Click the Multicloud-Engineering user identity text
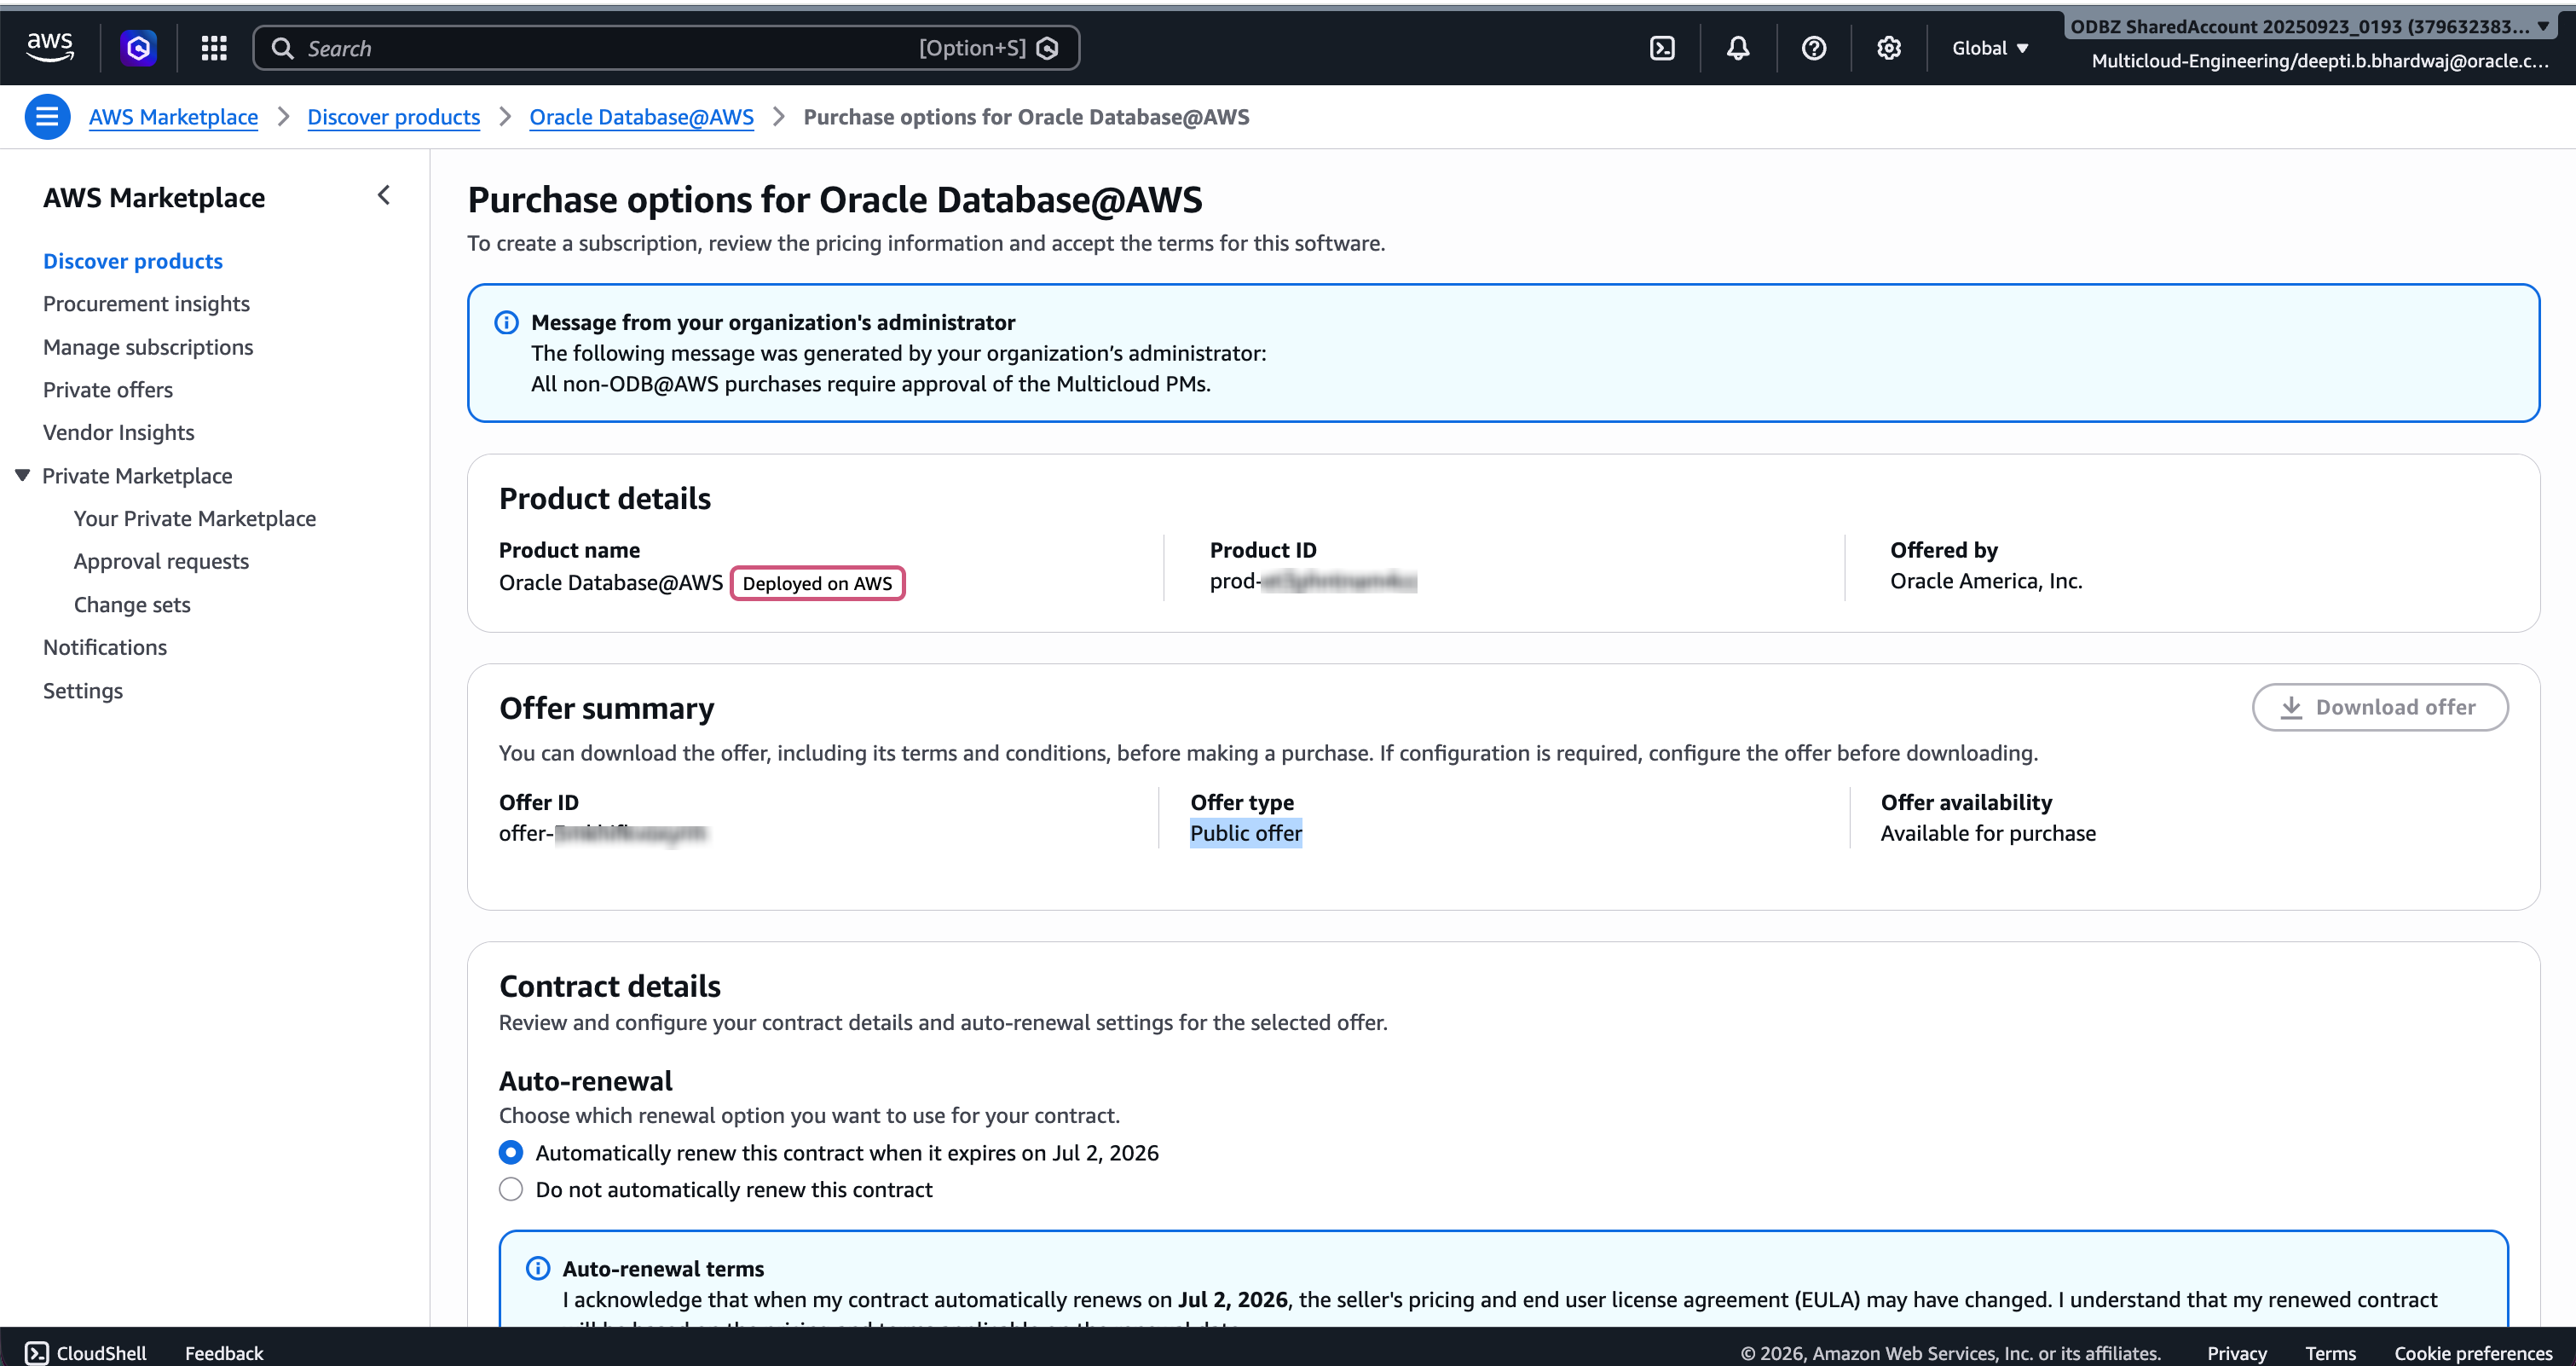This screenshot has width=2576, height=1366. click(2320, 61)
